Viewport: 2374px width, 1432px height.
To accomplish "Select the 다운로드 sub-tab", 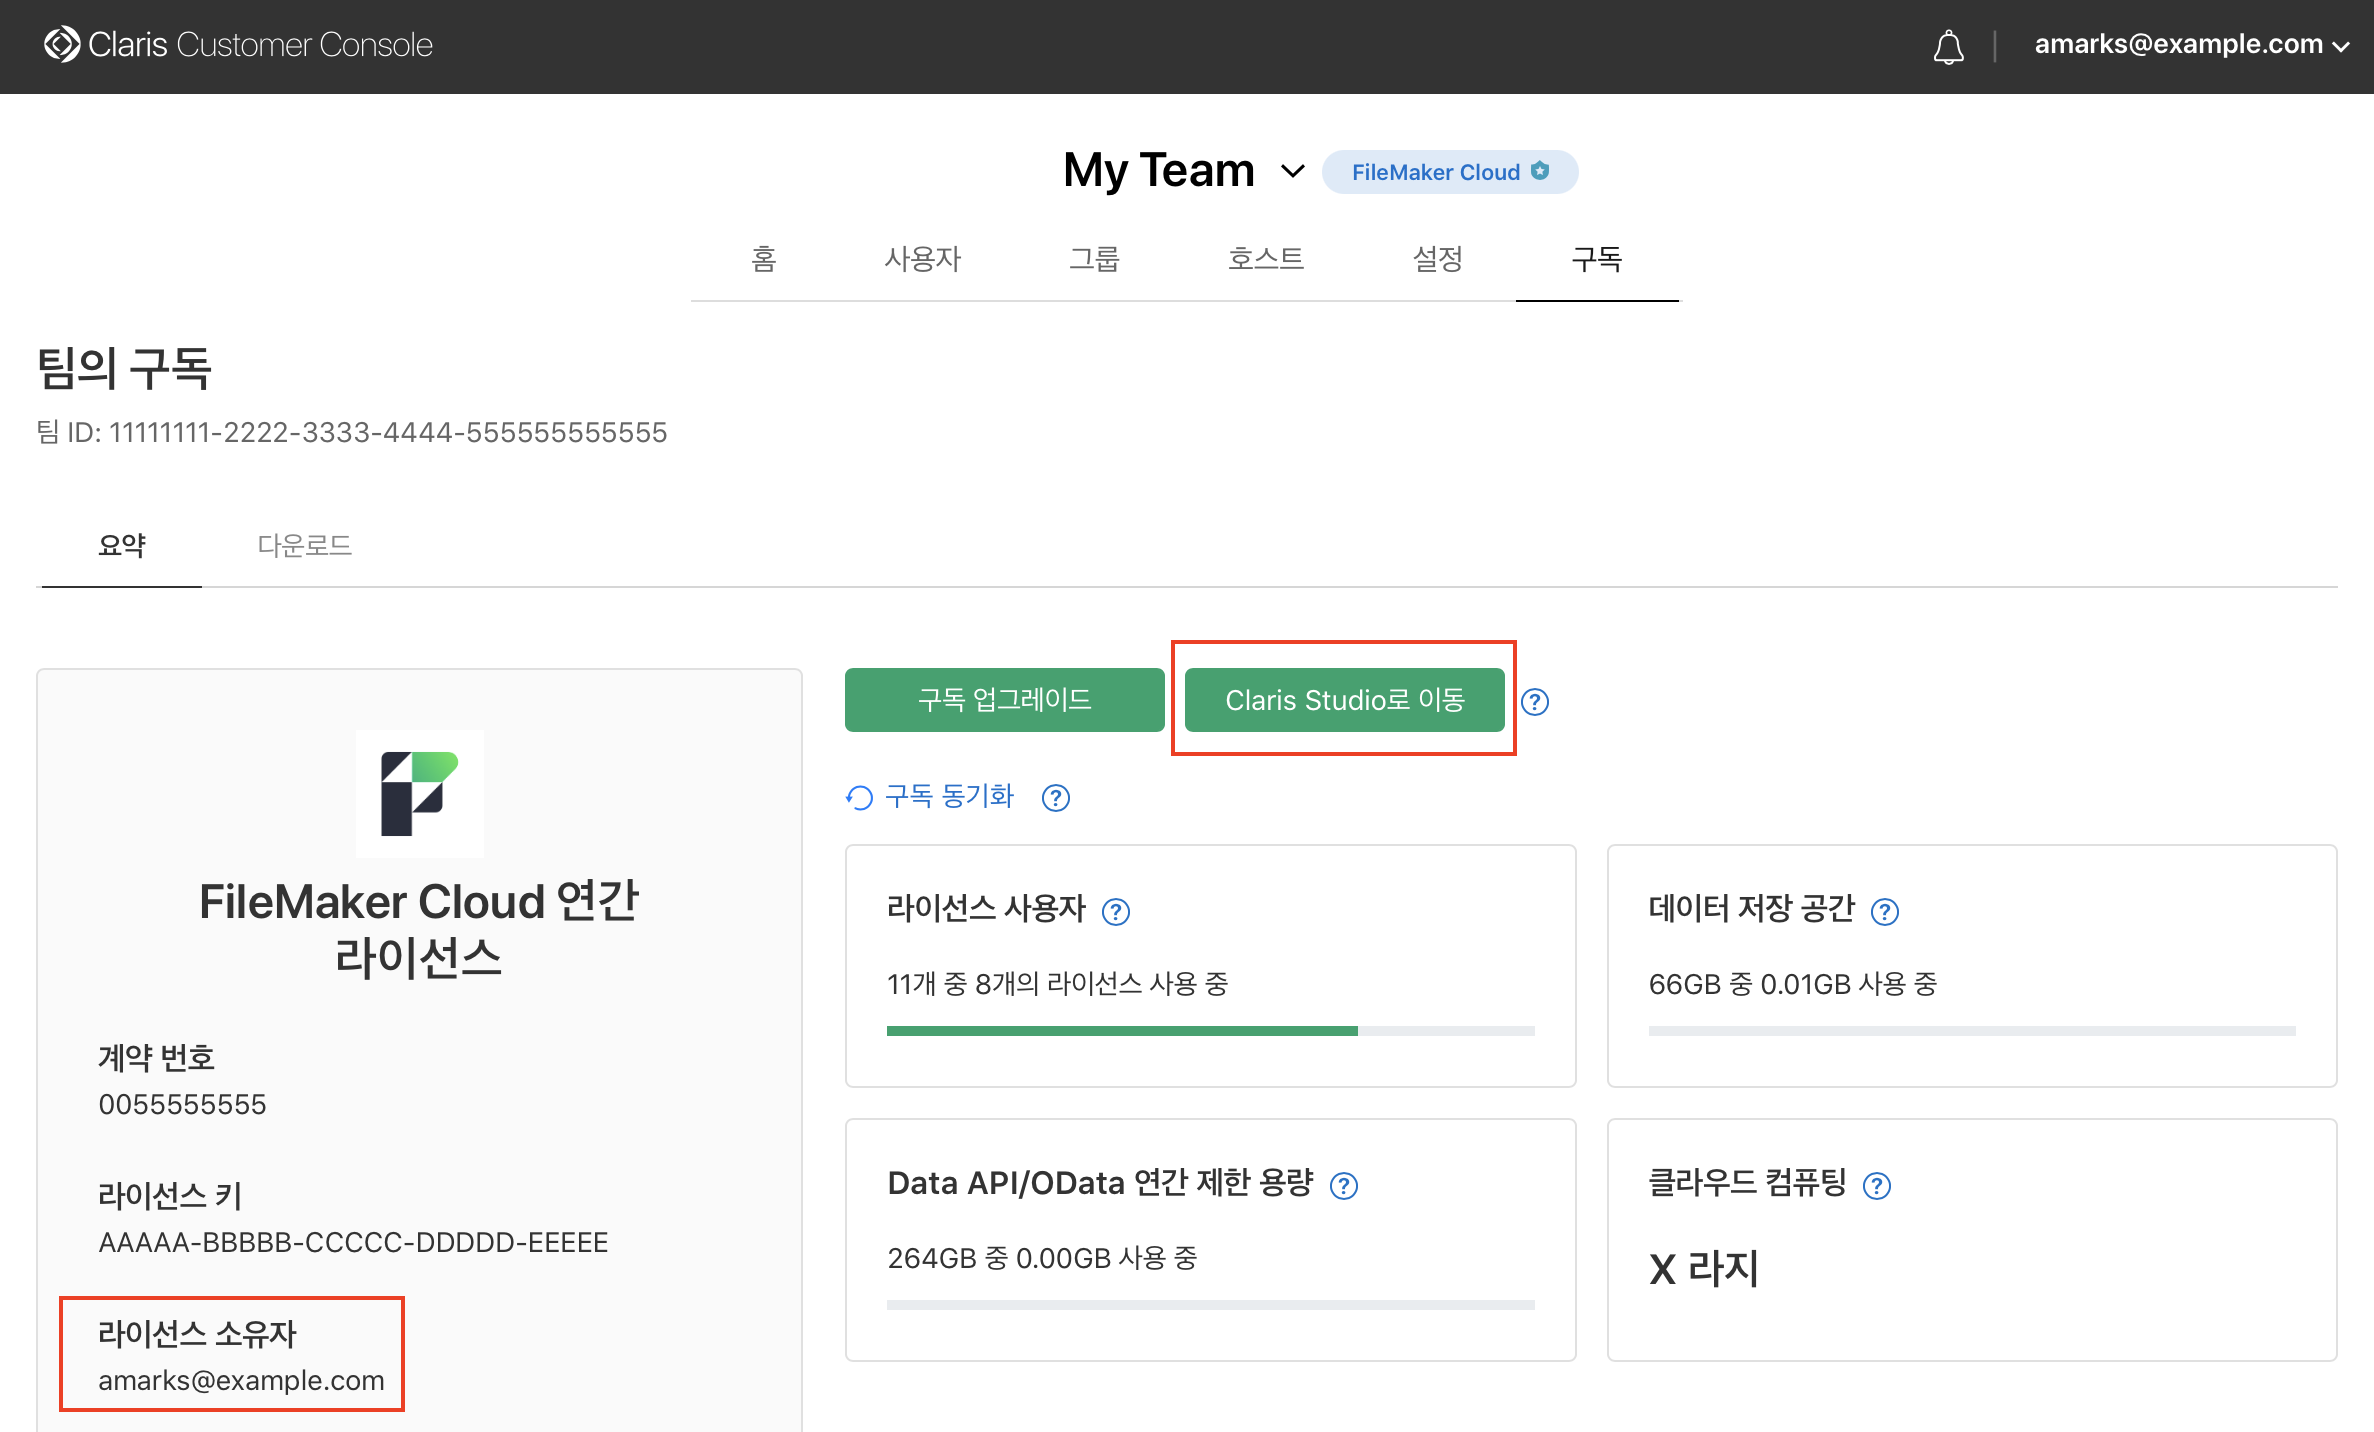I will [304, 546].
